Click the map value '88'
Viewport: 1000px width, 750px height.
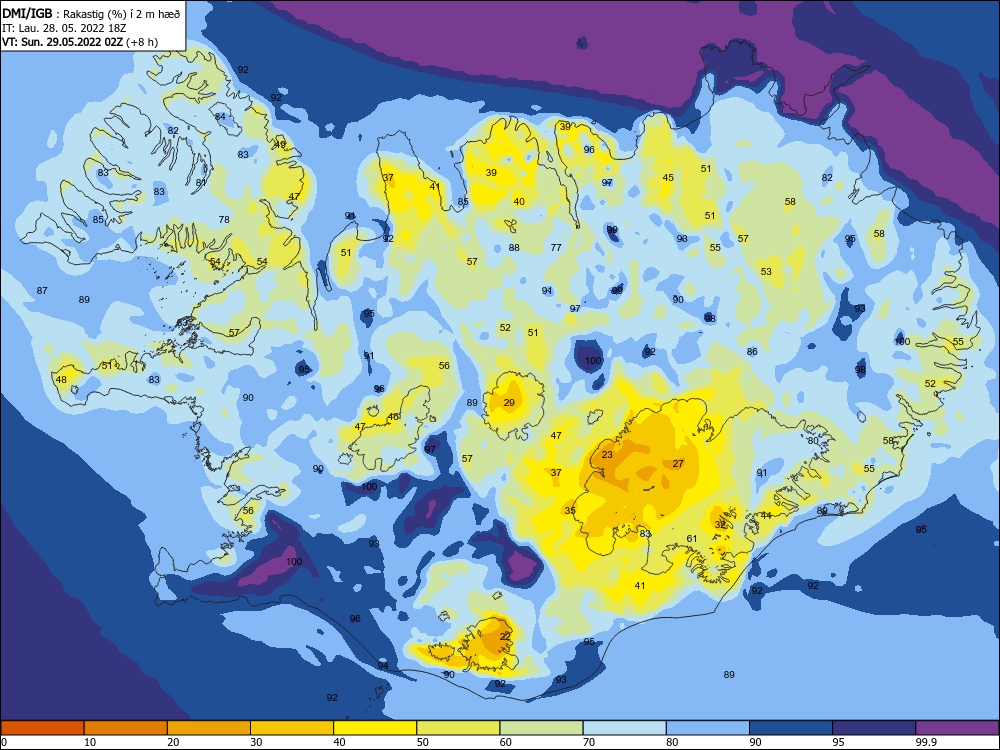(x=514, y=247)
